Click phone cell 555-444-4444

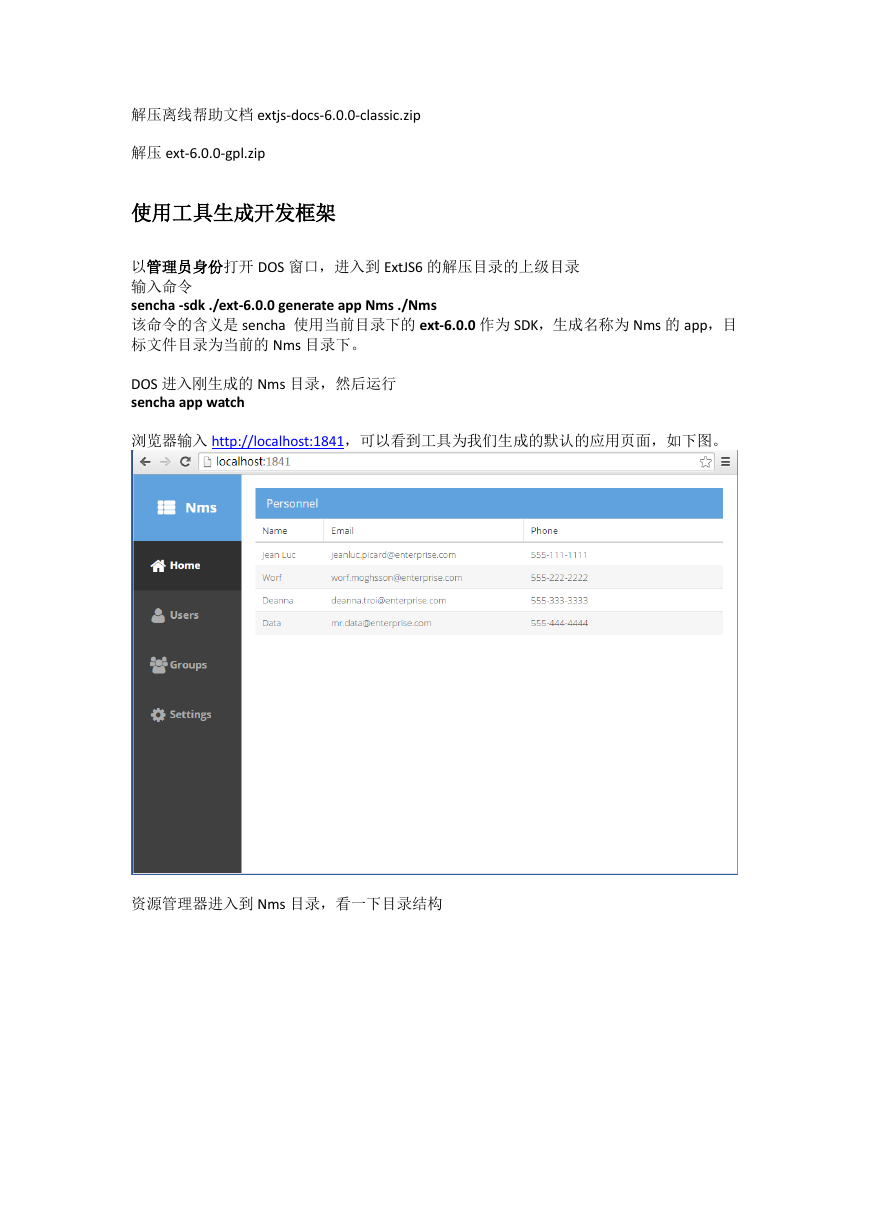(x=559, y=623)
